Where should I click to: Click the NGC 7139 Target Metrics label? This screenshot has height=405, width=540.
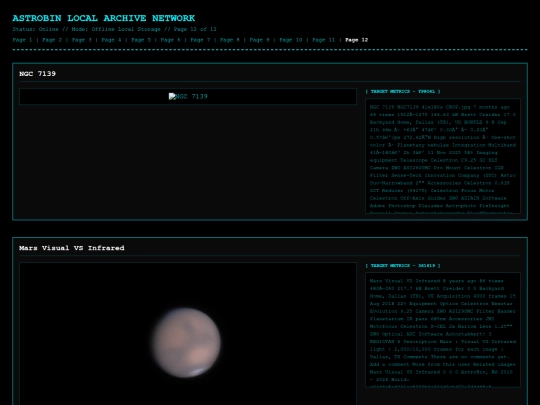click(403, 92)
